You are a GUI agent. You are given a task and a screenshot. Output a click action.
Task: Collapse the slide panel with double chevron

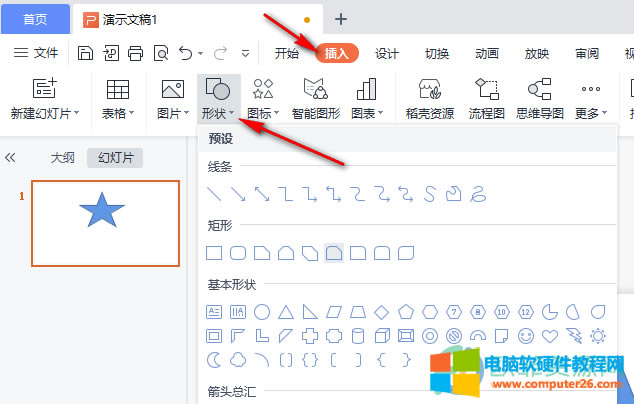click(12, 157)
